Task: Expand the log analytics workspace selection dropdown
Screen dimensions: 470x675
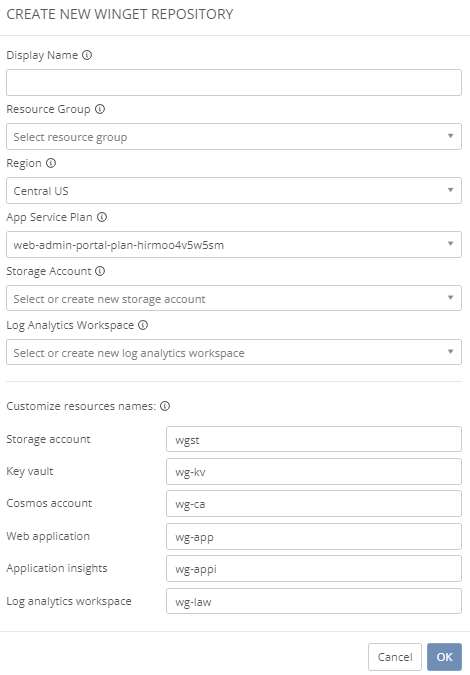Action: coord(234,352)
